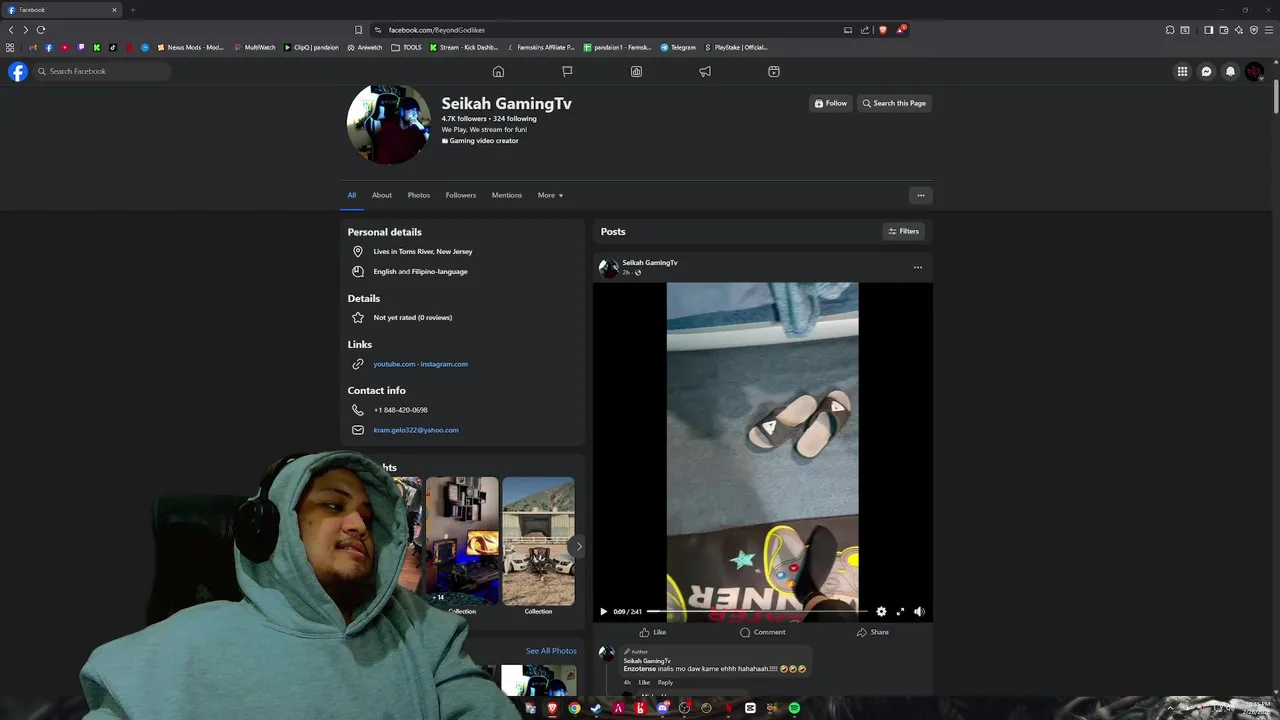Open Brave Shields icon

(x=883, y=30)
